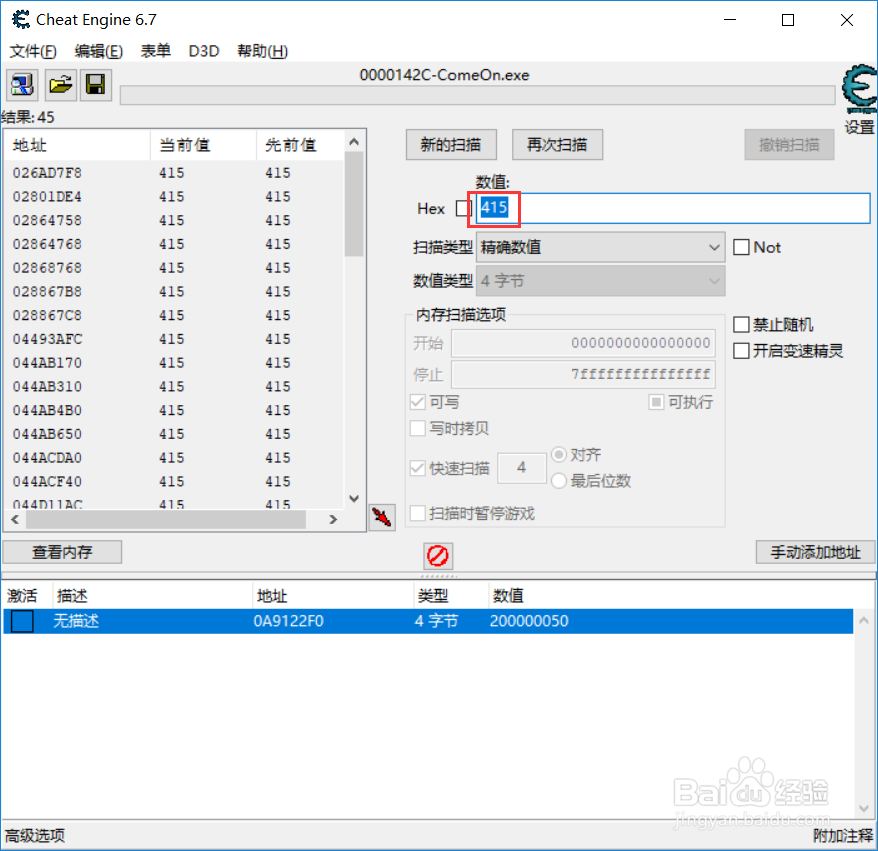The height and width of the screenshot is (851, 878).
Task: Open 高级选项 in status bar
Action: (x=35, y=836)
